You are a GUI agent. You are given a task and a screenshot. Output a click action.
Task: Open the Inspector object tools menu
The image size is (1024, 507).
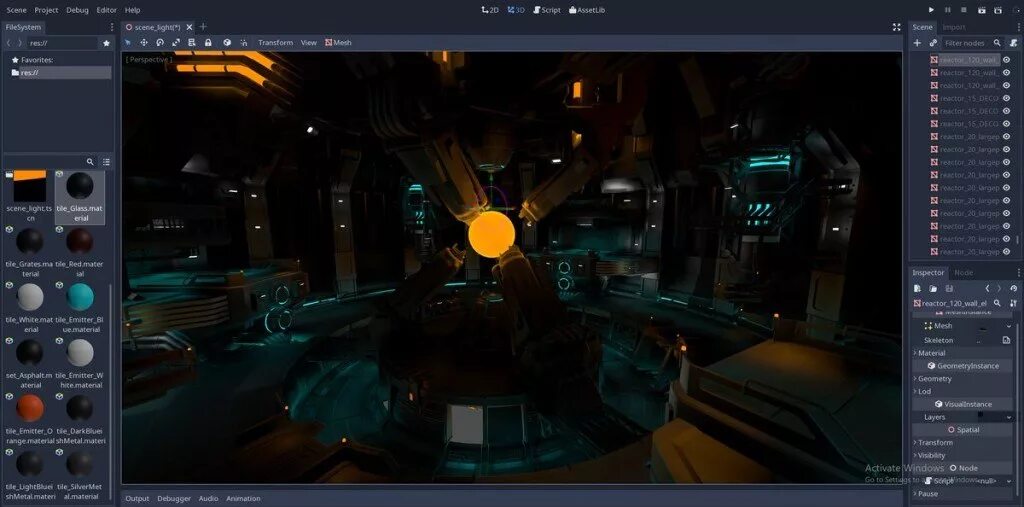tap(1013, 303)
